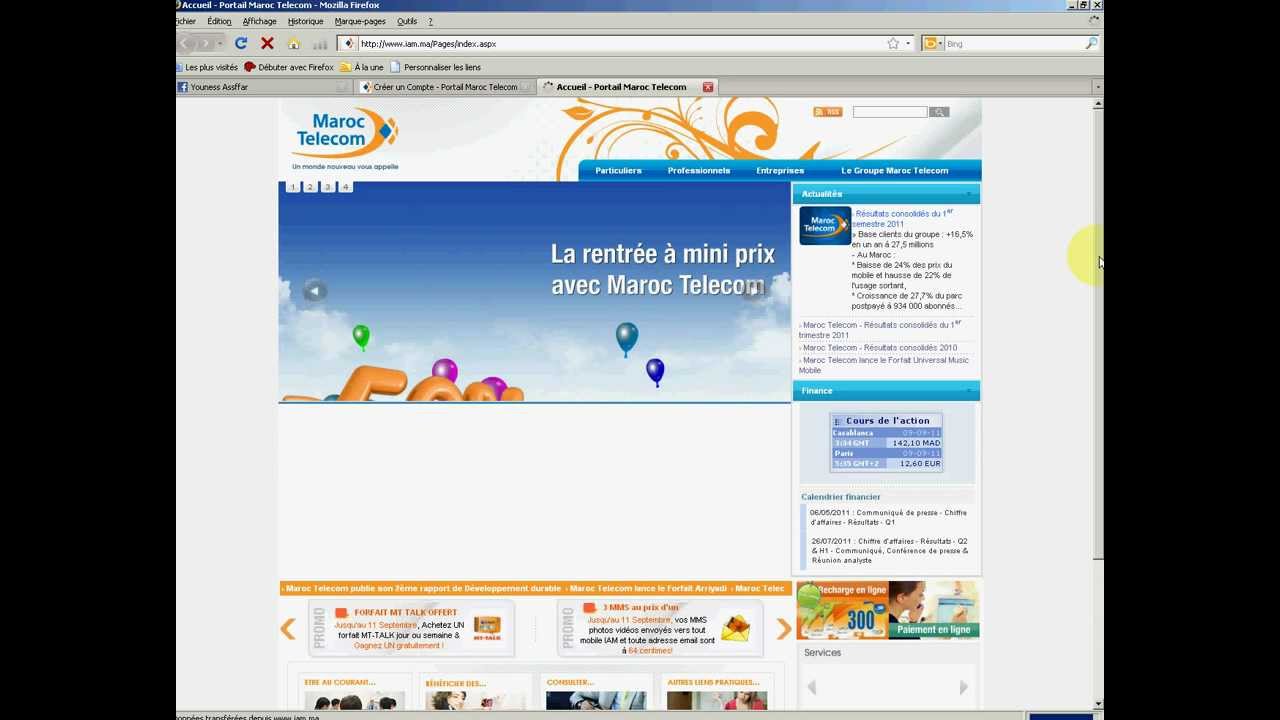The width and height of the screenshot is (1280, 720).
Task: Click the site search magnifier button
Action: (x=938, y=112)
